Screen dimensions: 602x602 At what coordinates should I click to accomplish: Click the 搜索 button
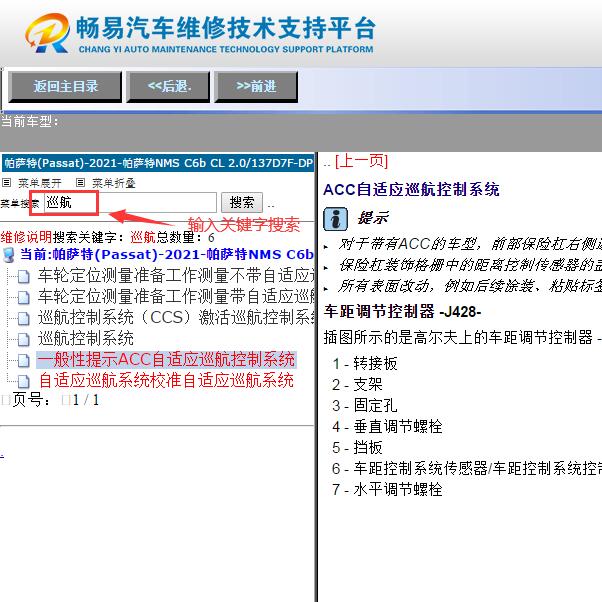pyautogui.click(x=242, y=202)
